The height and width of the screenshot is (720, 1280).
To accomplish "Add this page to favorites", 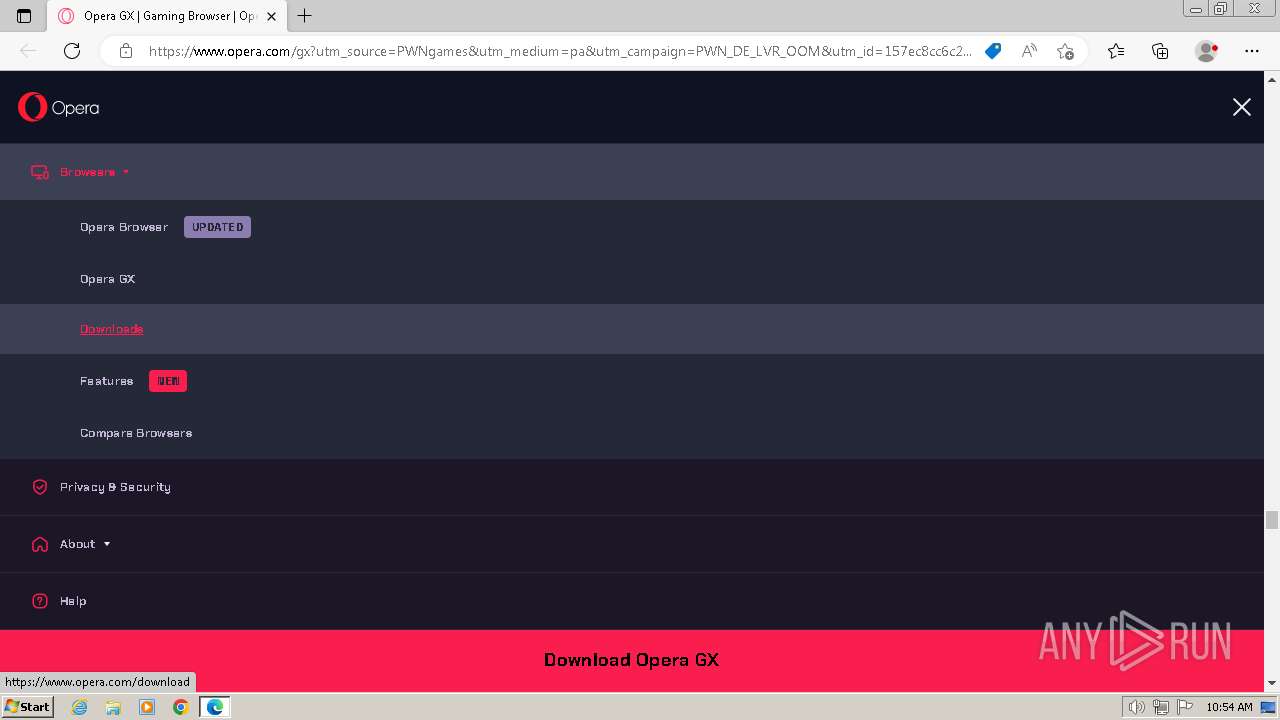I will 1065,51.
